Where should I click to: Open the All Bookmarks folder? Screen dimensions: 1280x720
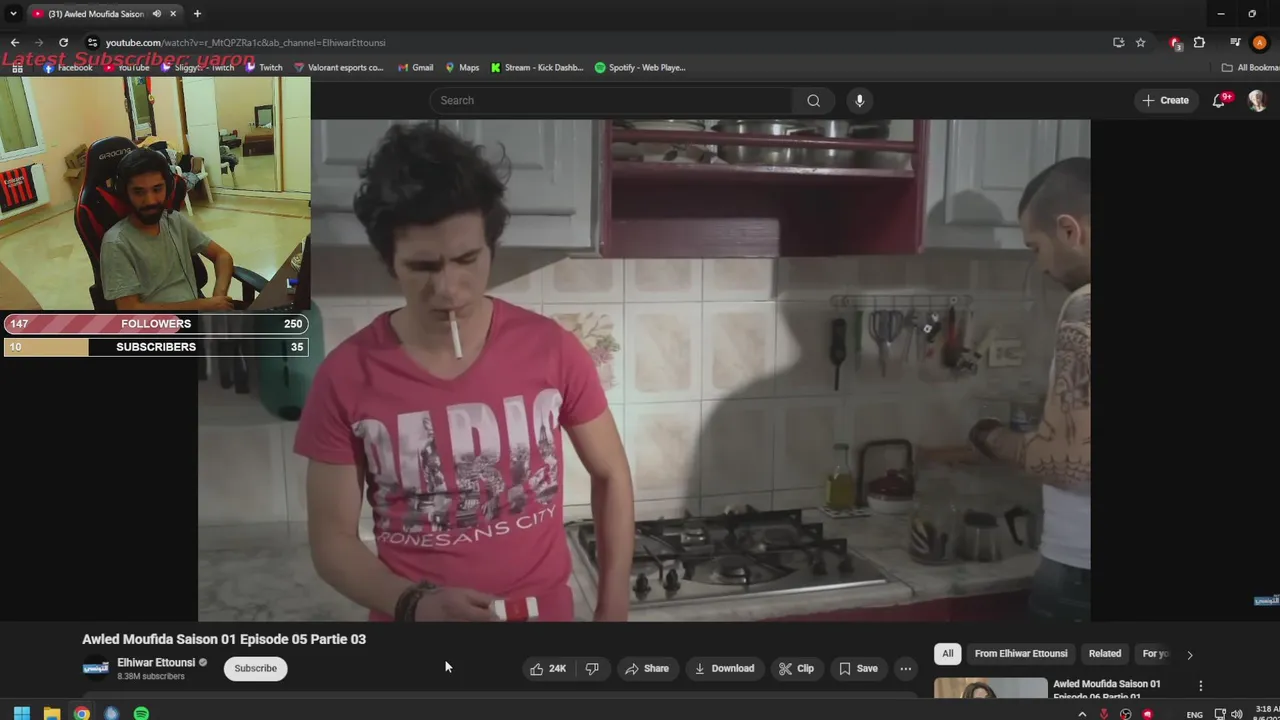pyautogui.click(x=1250, y=67)
